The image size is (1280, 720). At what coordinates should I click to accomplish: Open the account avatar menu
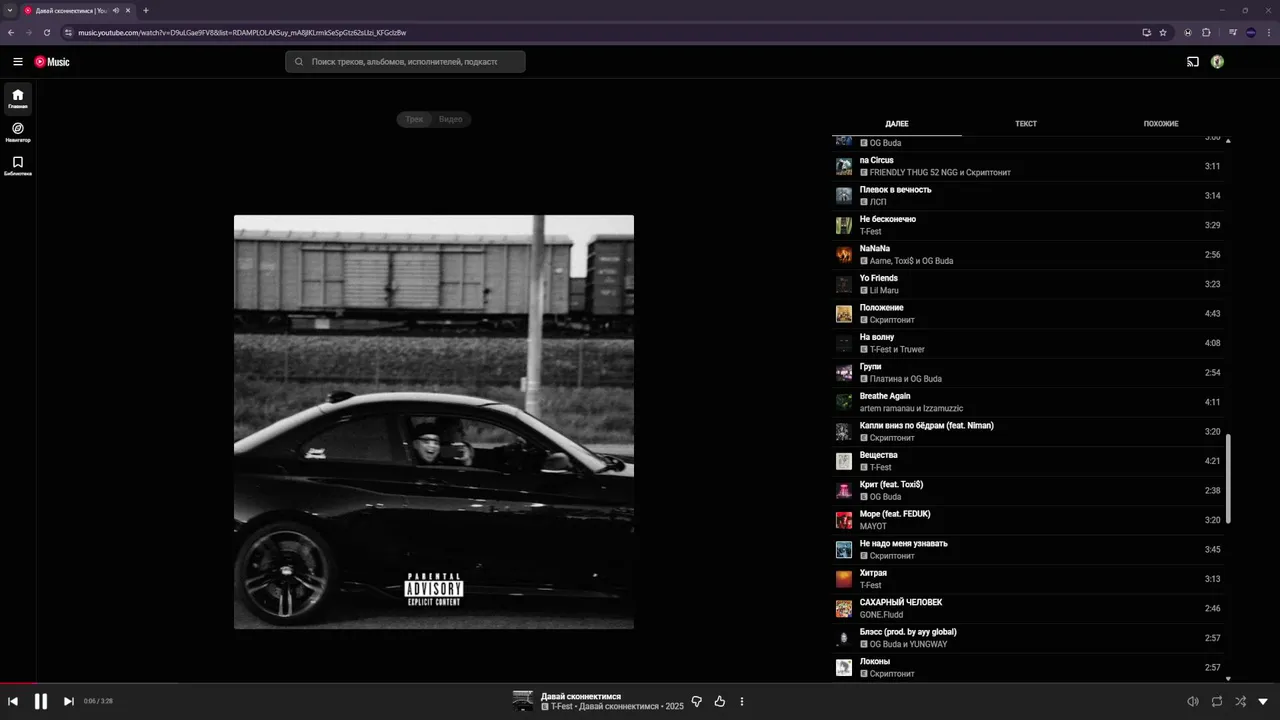[1217, 62]
